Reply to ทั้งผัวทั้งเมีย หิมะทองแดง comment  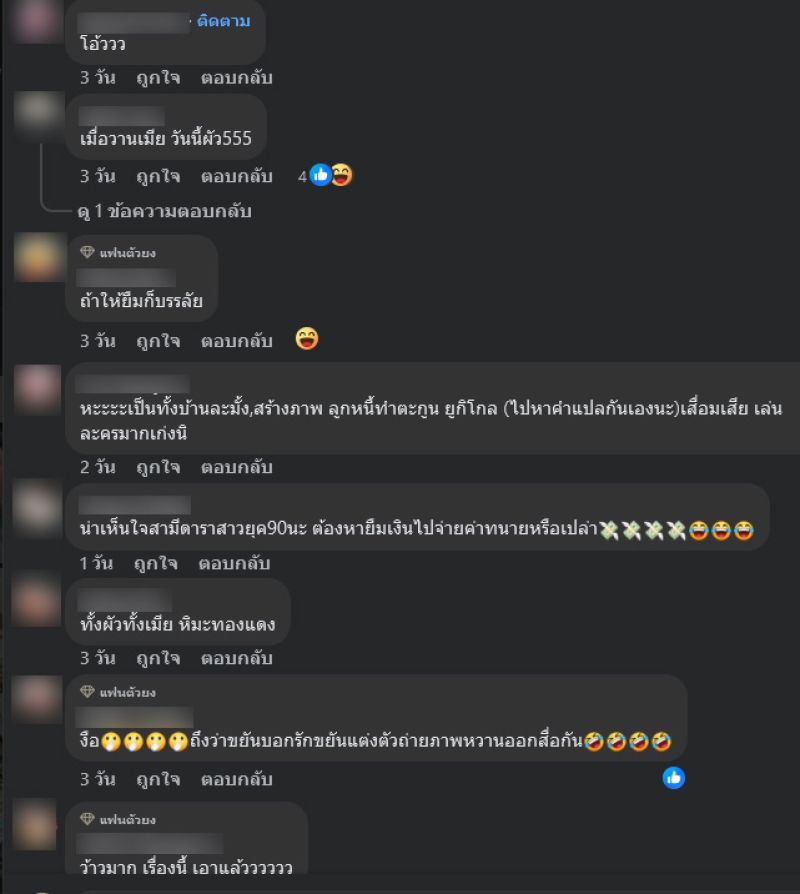tap(237, 658)
